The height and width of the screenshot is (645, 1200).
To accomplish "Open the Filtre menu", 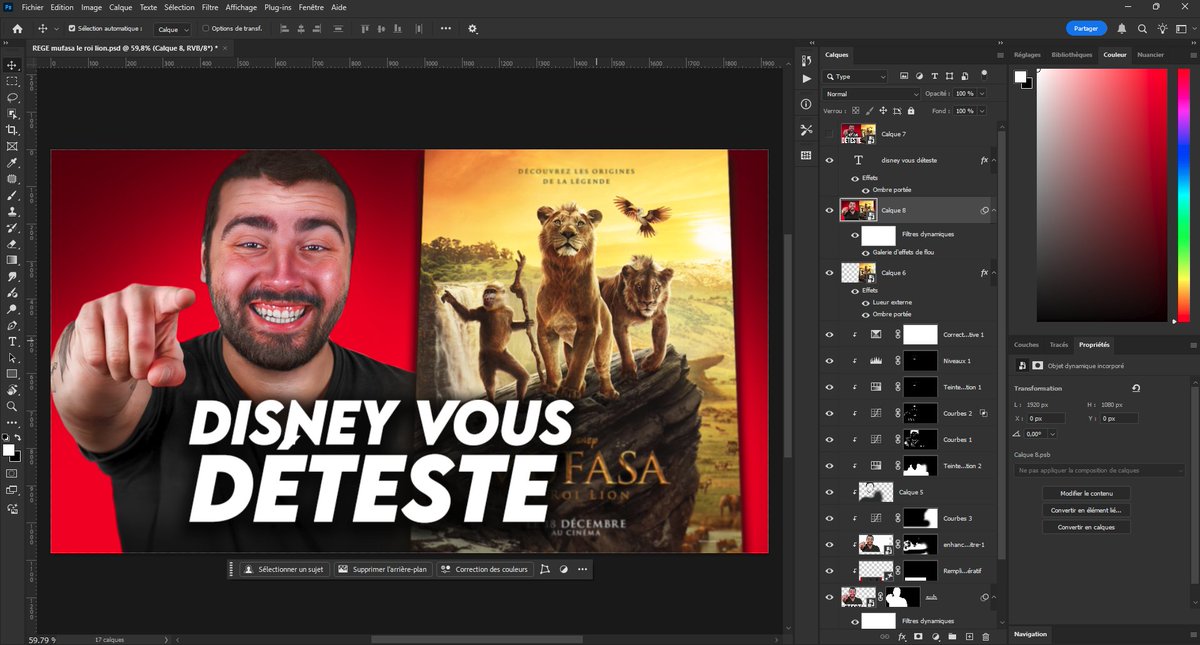I will pos(210,7).
